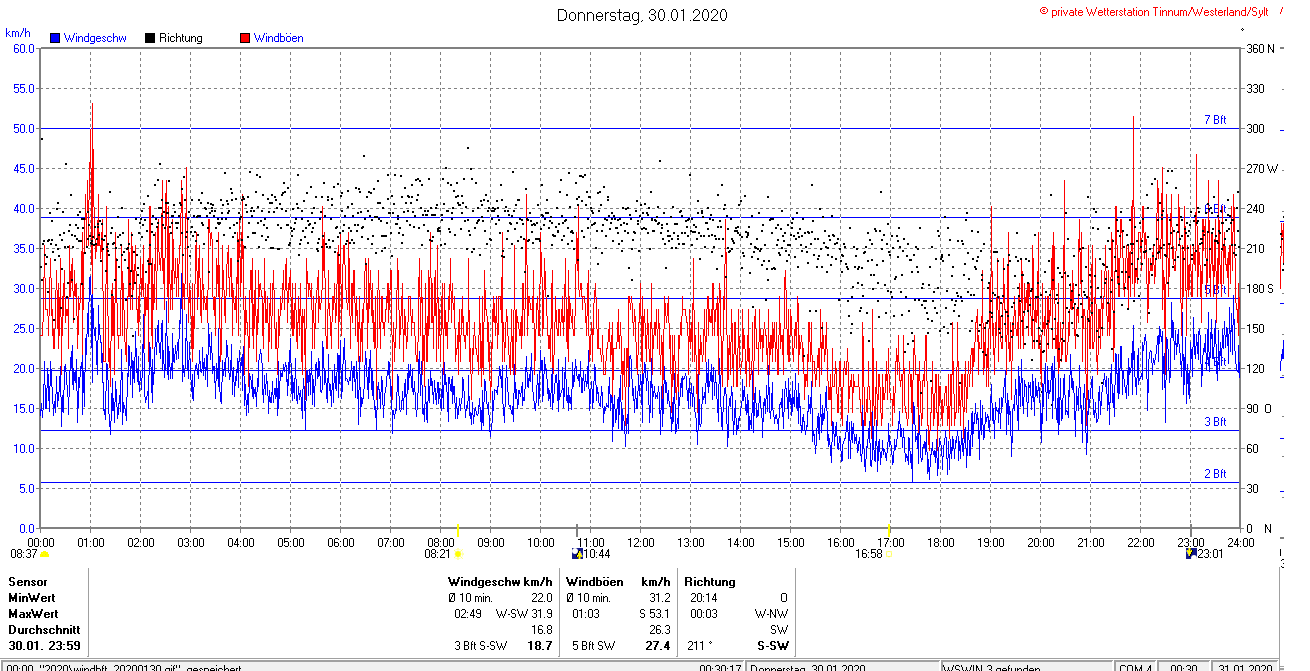Click the Windböen legend label

coord(279,38)
